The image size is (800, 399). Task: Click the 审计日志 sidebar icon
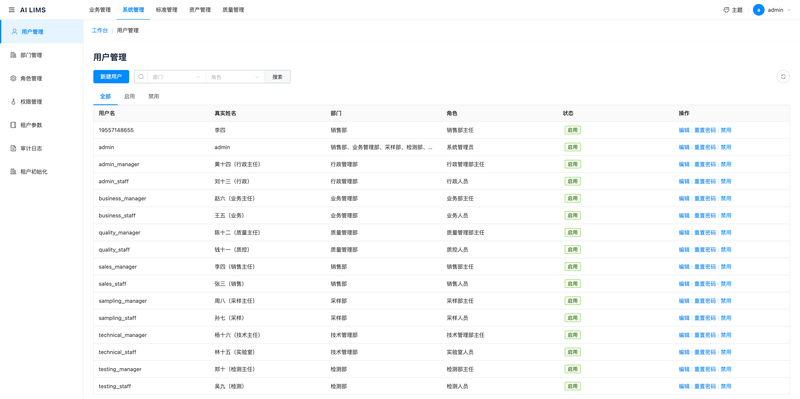tap(13, 148)
